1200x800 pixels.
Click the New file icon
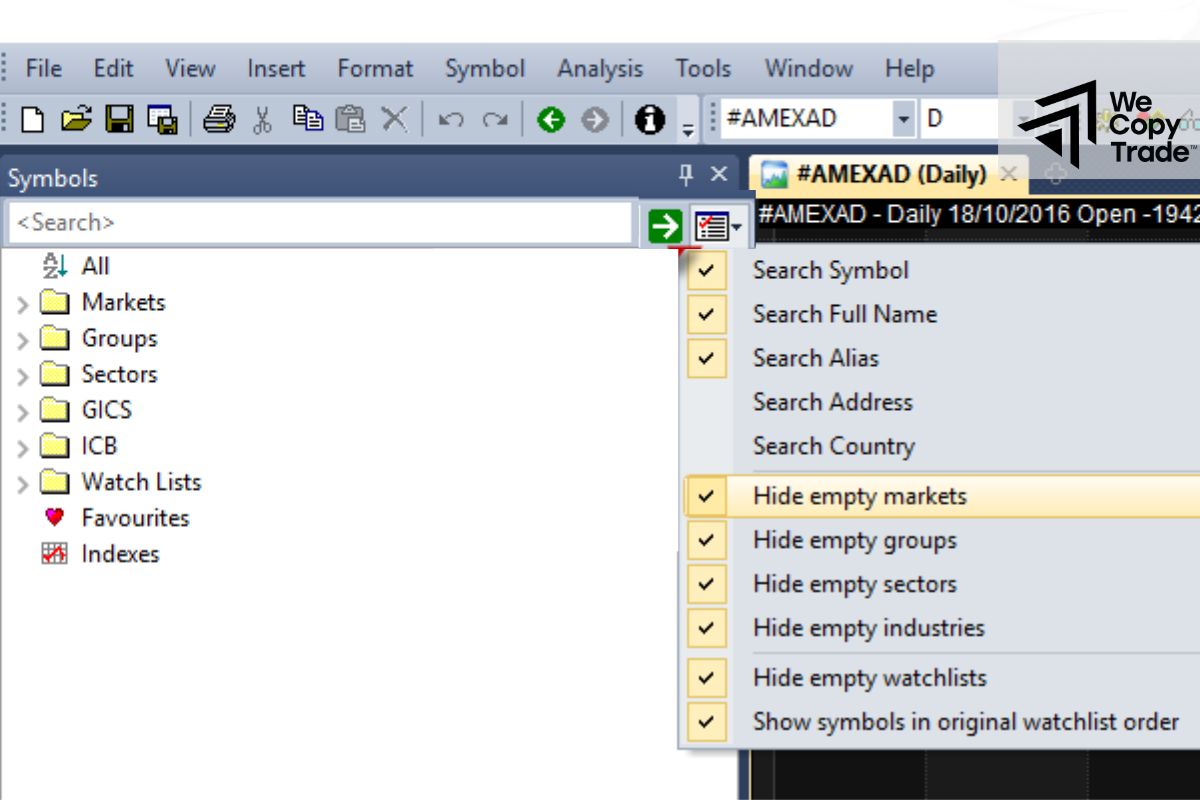point(33,120)
